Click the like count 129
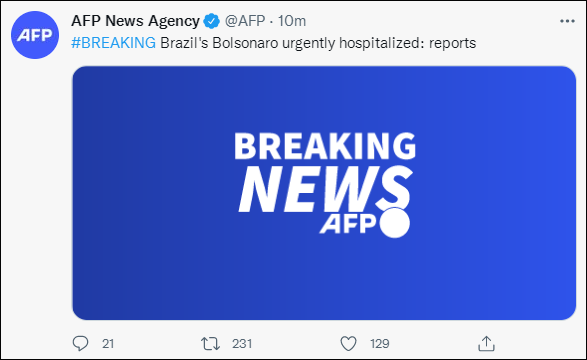This screenshot has height=360, width=587. tap(380, 344)
